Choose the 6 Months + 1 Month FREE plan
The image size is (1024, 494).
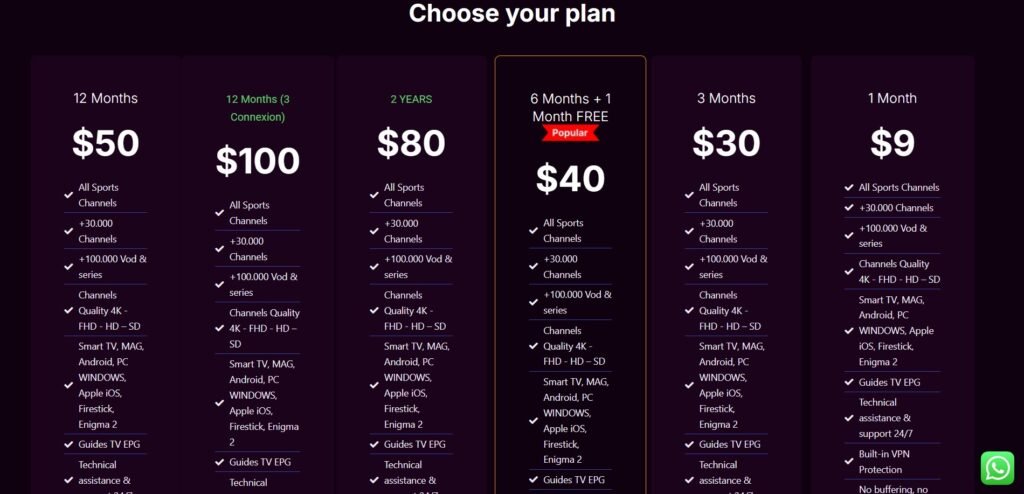[570, 107]
